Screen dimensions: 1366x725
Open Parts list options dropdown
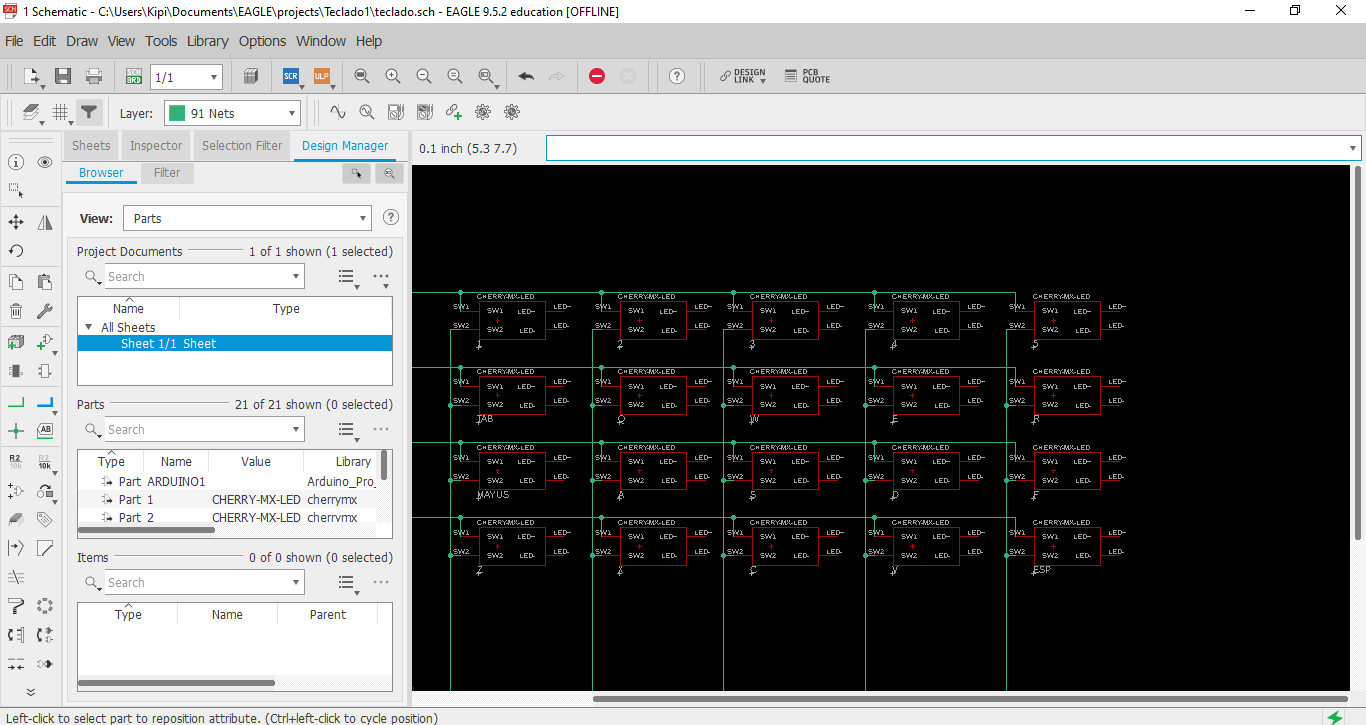click(x=347, y=430)
